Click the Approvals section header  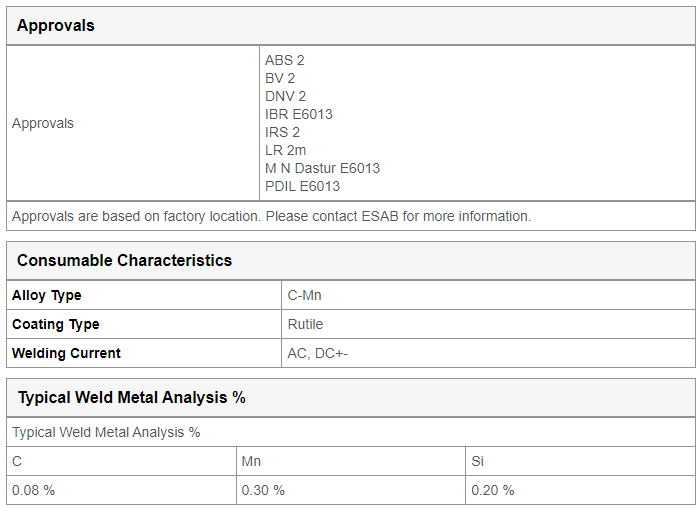point(56,25)
